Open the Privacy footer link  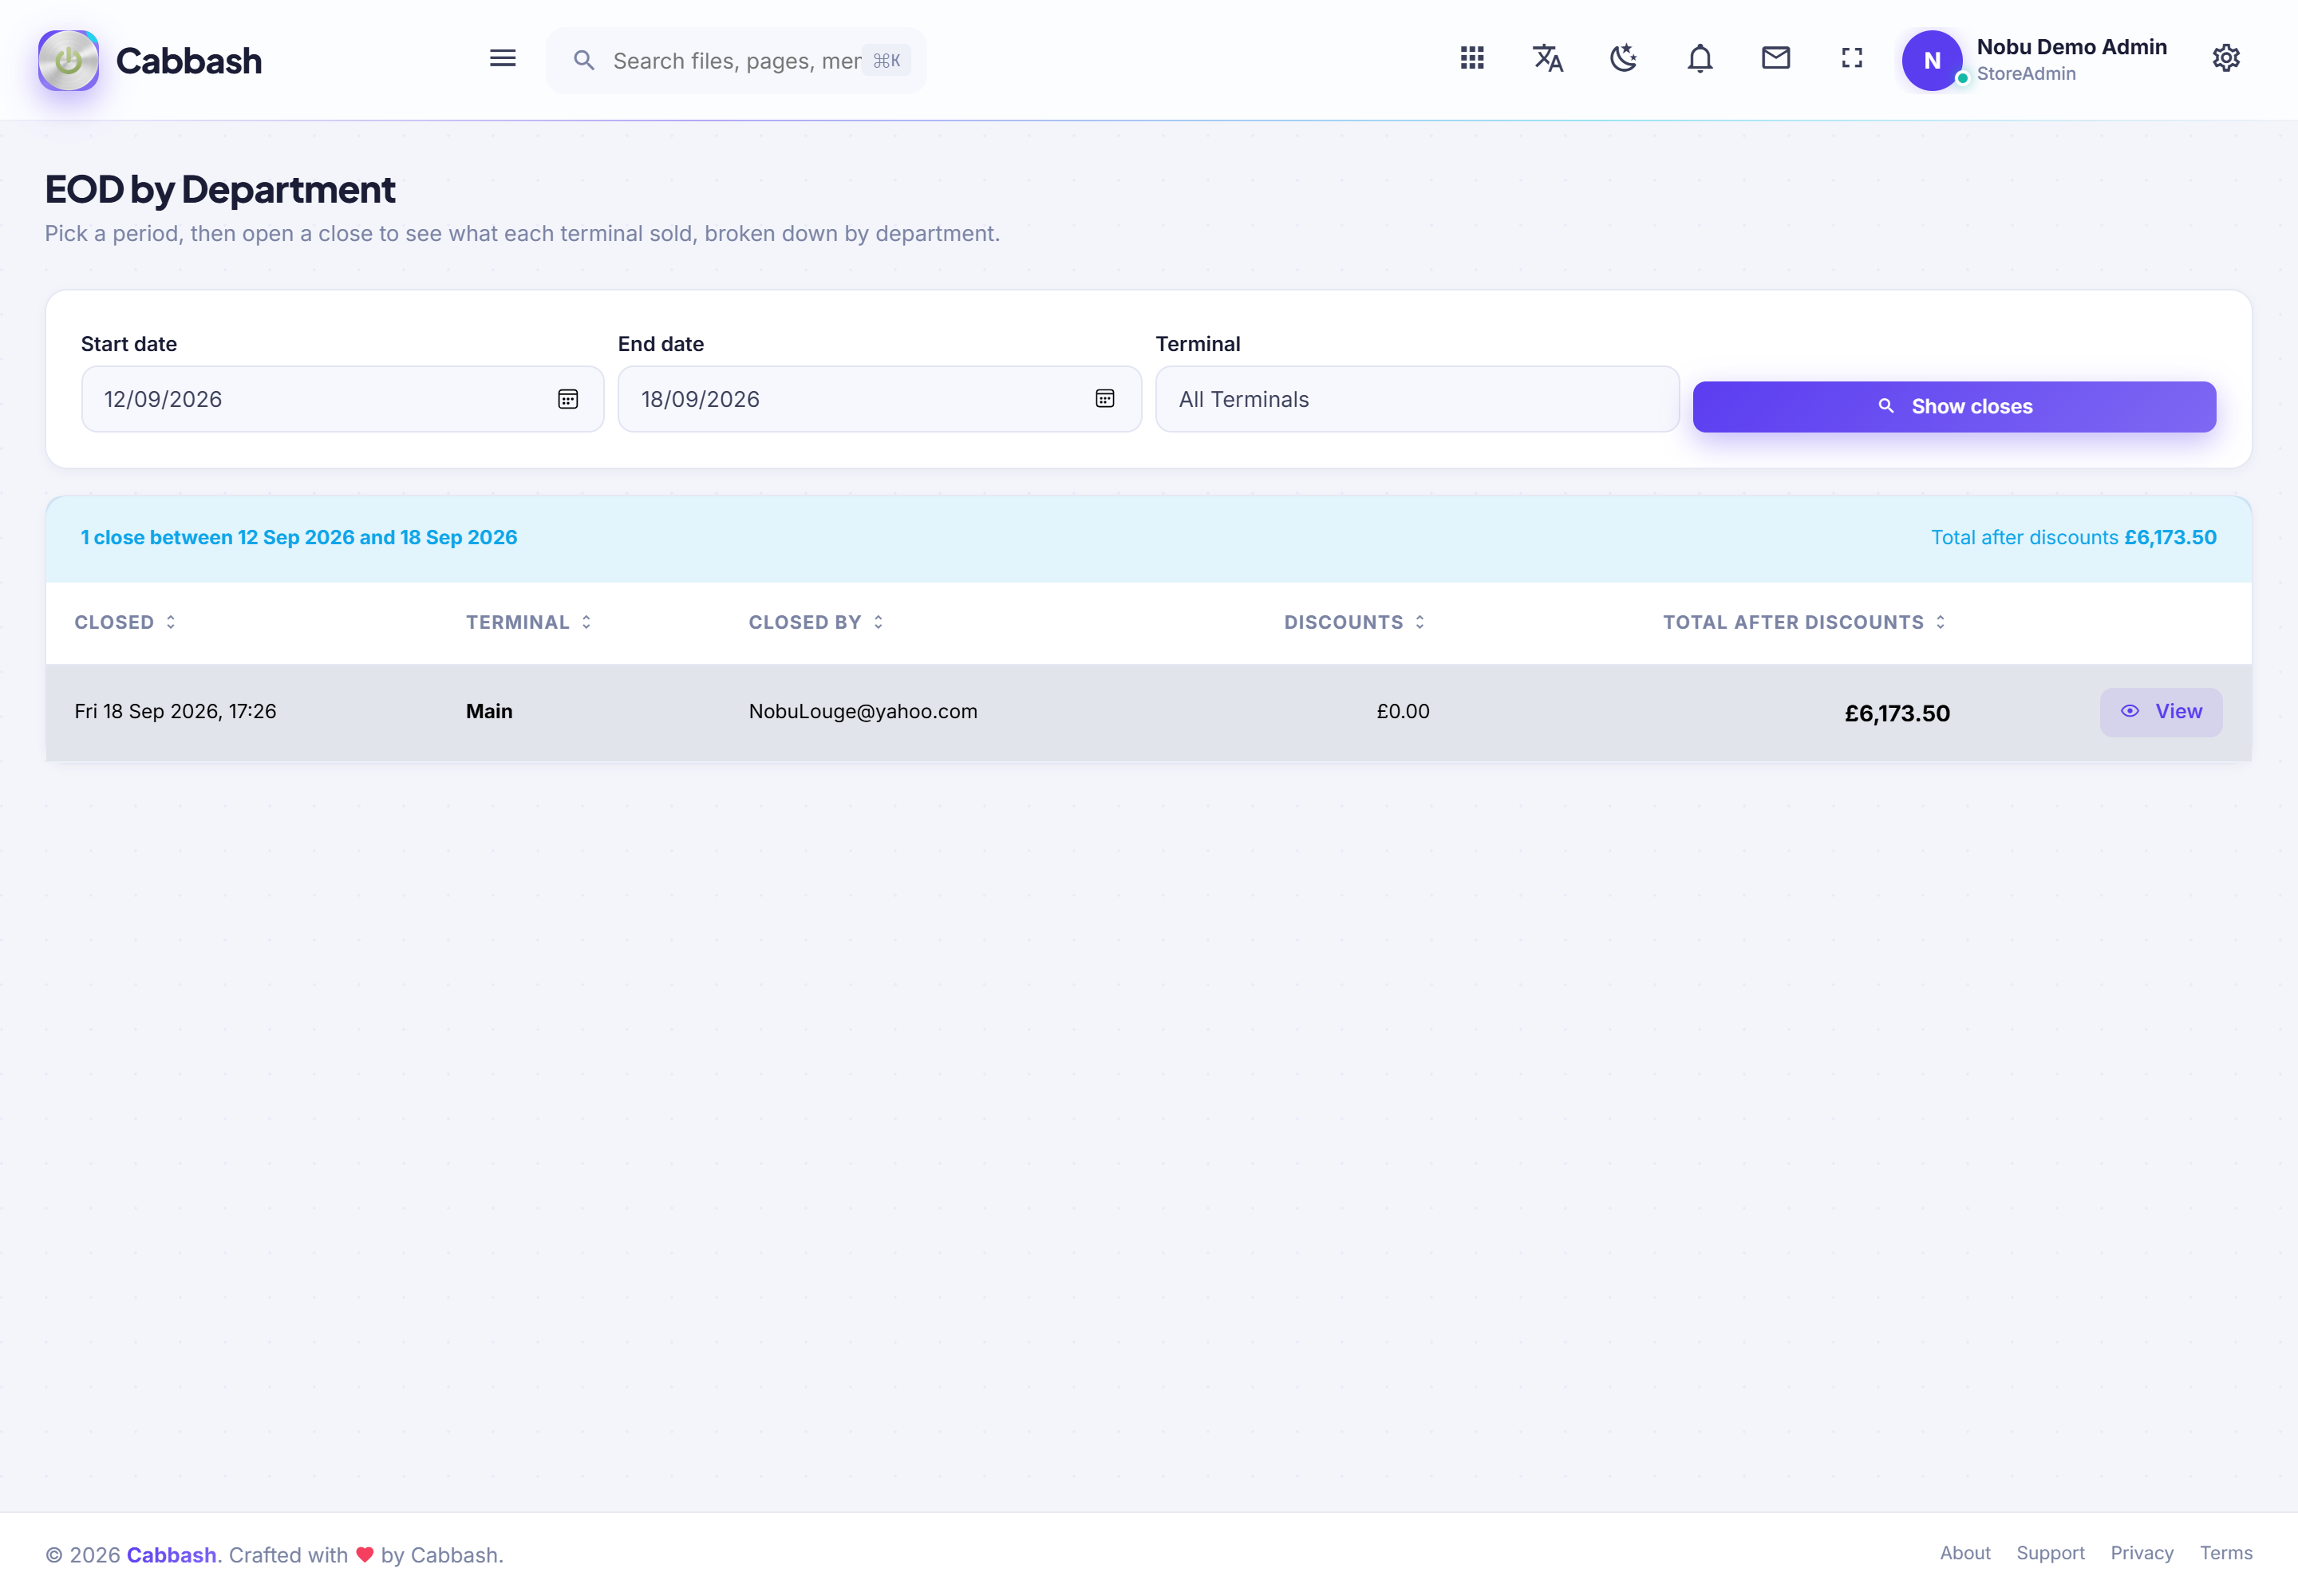2142,1553
